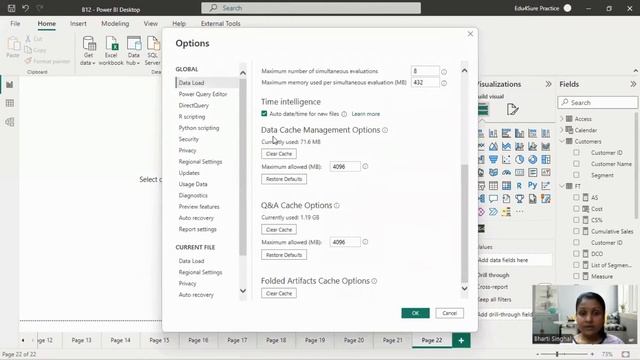The width and height of the screenshot is (640, 360).
Task: Open the Insert ribbon tab
Action: [78, 24]
